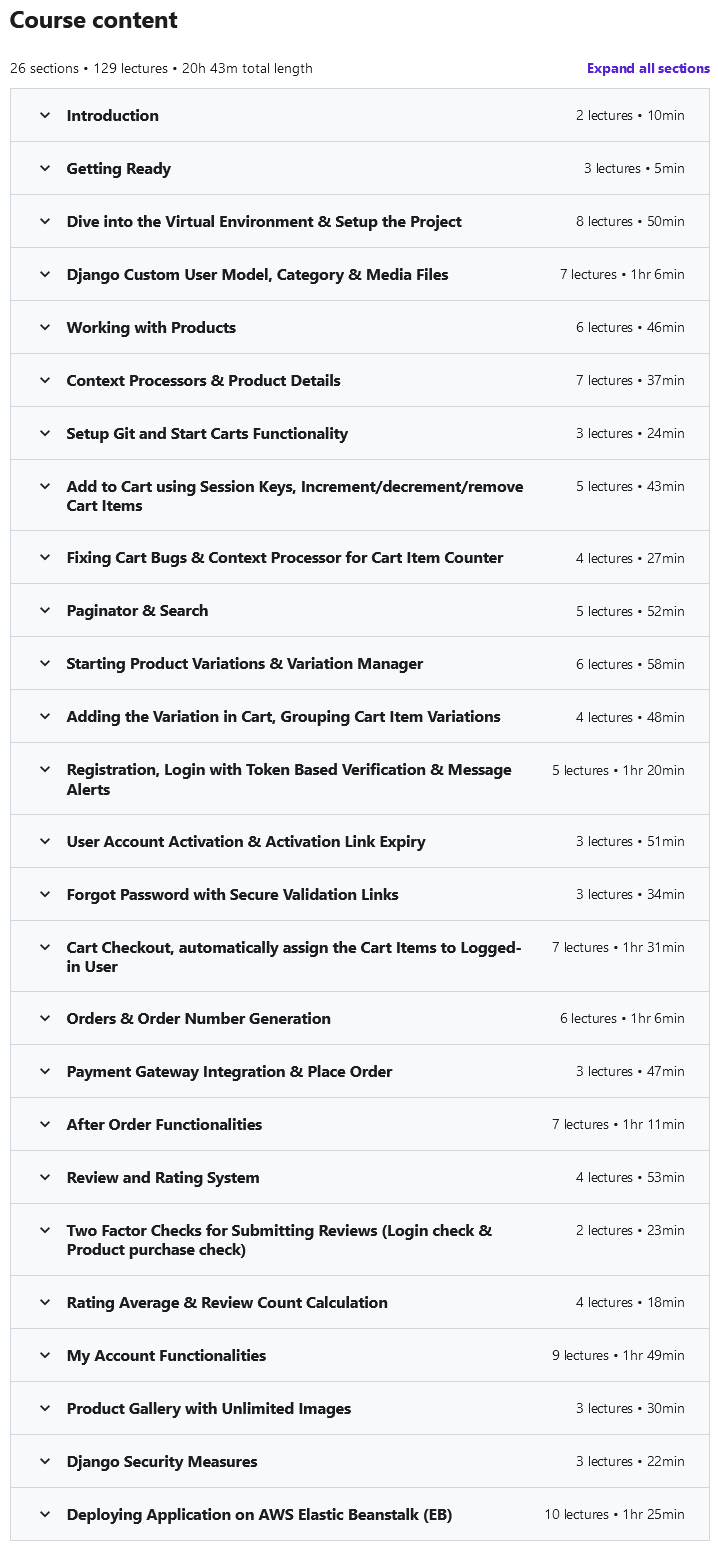Screen dimensions: 718x1549
Task: Click chevron beside Paginator & Search
Action: coord(45,611)
